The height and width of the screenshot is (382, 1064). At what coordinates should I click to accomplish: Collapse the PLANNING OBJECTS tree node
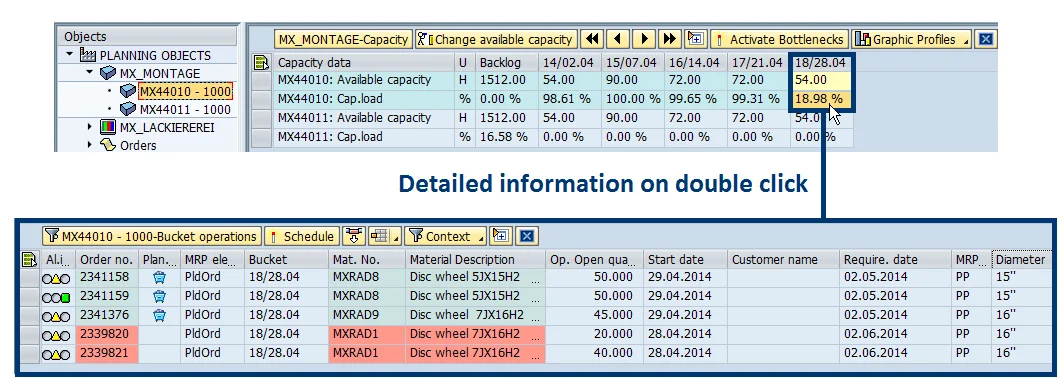click(69, 54)
